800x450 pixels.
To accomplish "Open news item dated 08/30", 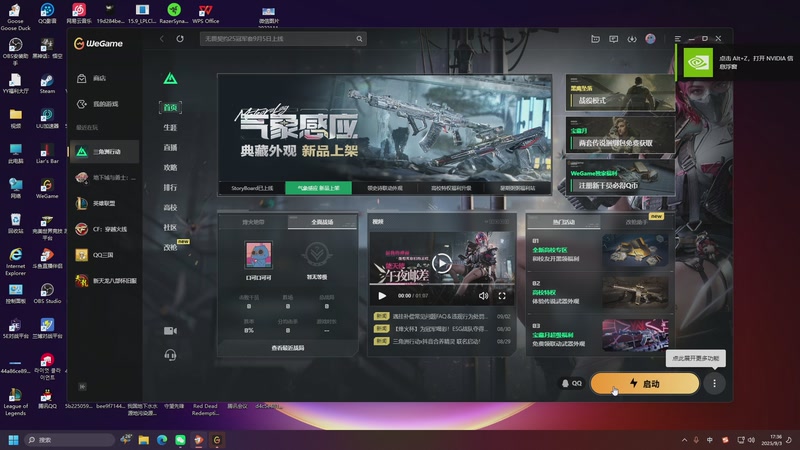I will (x=442, y=329).
